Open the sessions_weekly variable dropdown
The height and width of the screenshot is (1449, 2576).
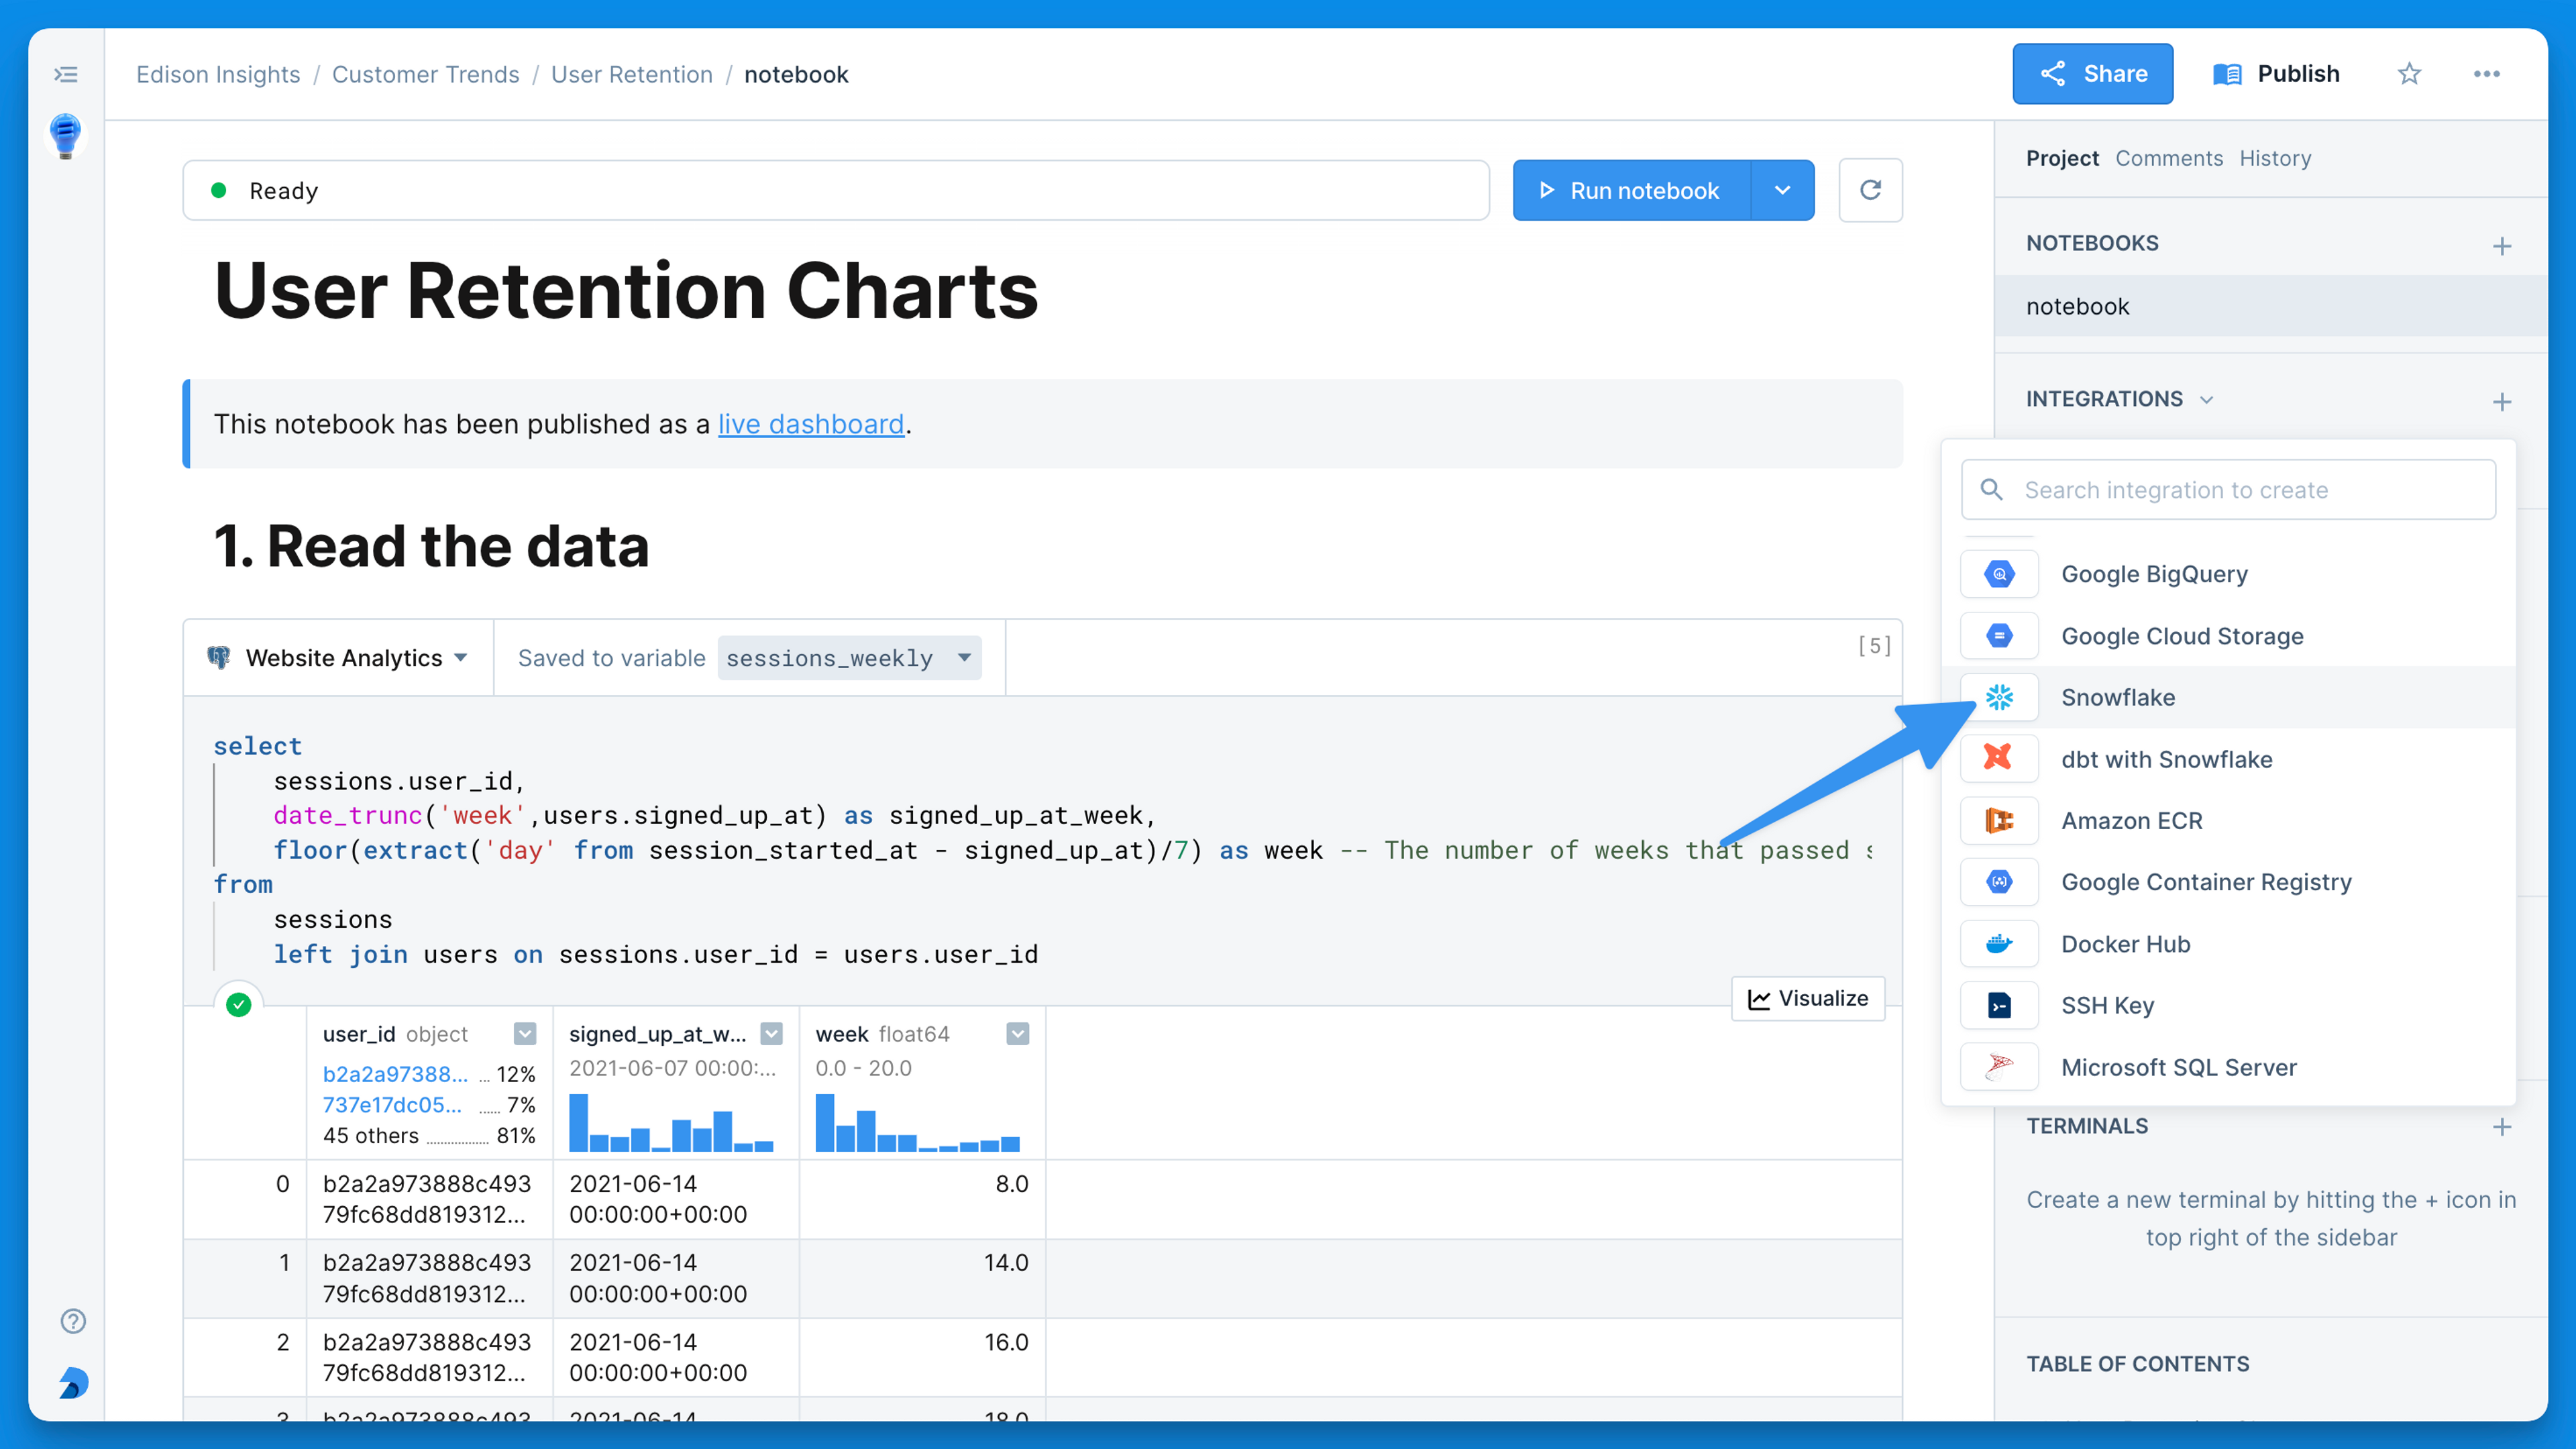pos(849,657)
